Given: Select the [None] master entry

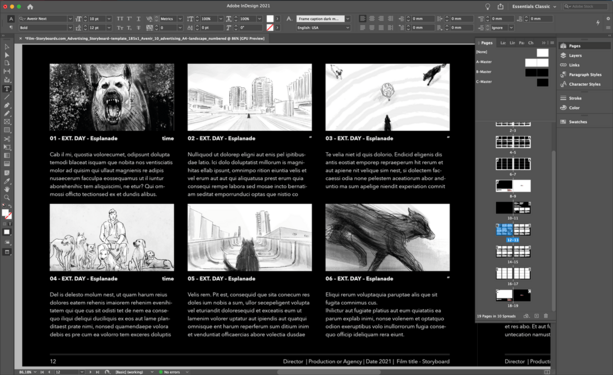Looking at the screenshot, I should click(513, 52).
